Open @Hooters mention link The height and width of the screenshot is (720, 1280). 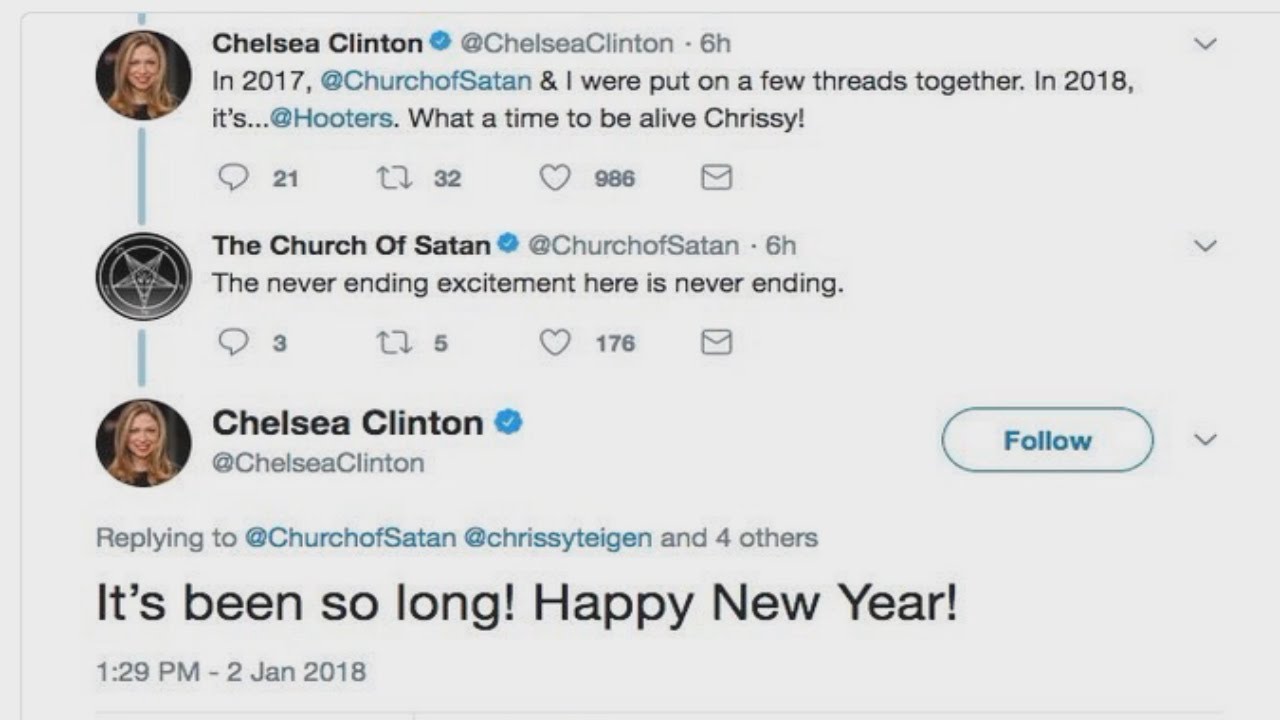point(331,118)
